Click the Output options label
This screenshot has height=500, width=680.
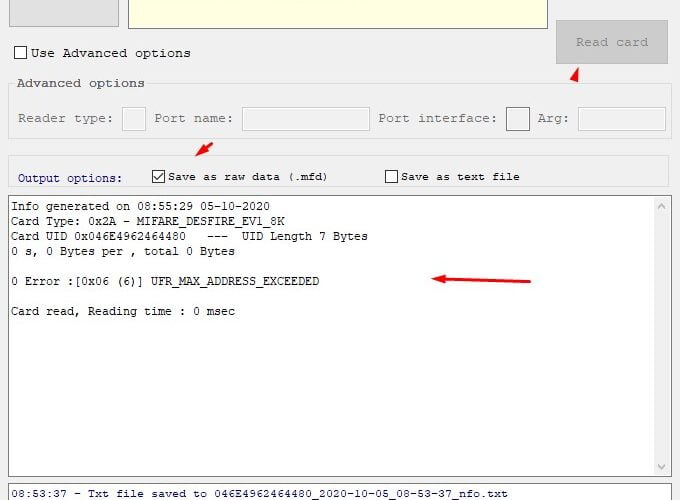click(70, 178)
